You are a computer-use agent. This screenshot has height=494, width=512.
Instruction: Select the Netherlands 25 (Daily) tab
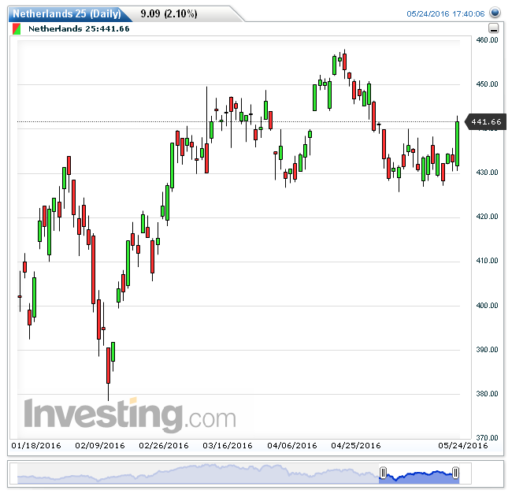[x=67, y=14]
